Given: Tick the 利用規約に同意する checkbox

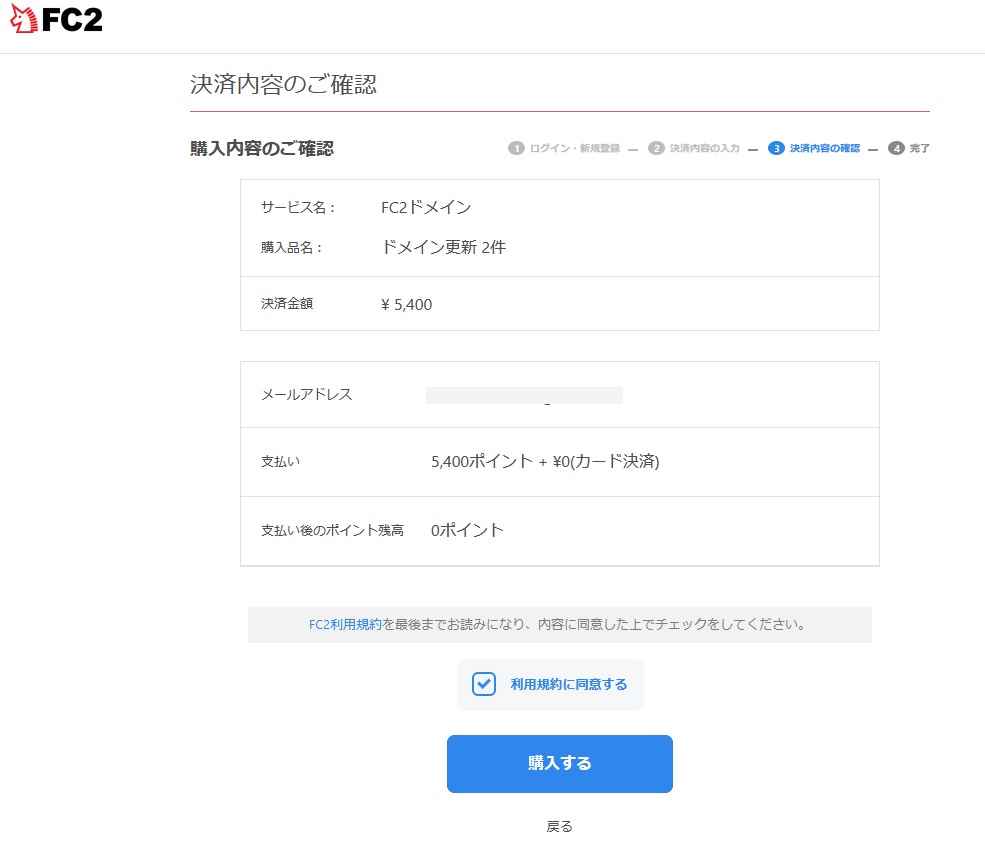Looking at the screenshot, I should (484, 684).
